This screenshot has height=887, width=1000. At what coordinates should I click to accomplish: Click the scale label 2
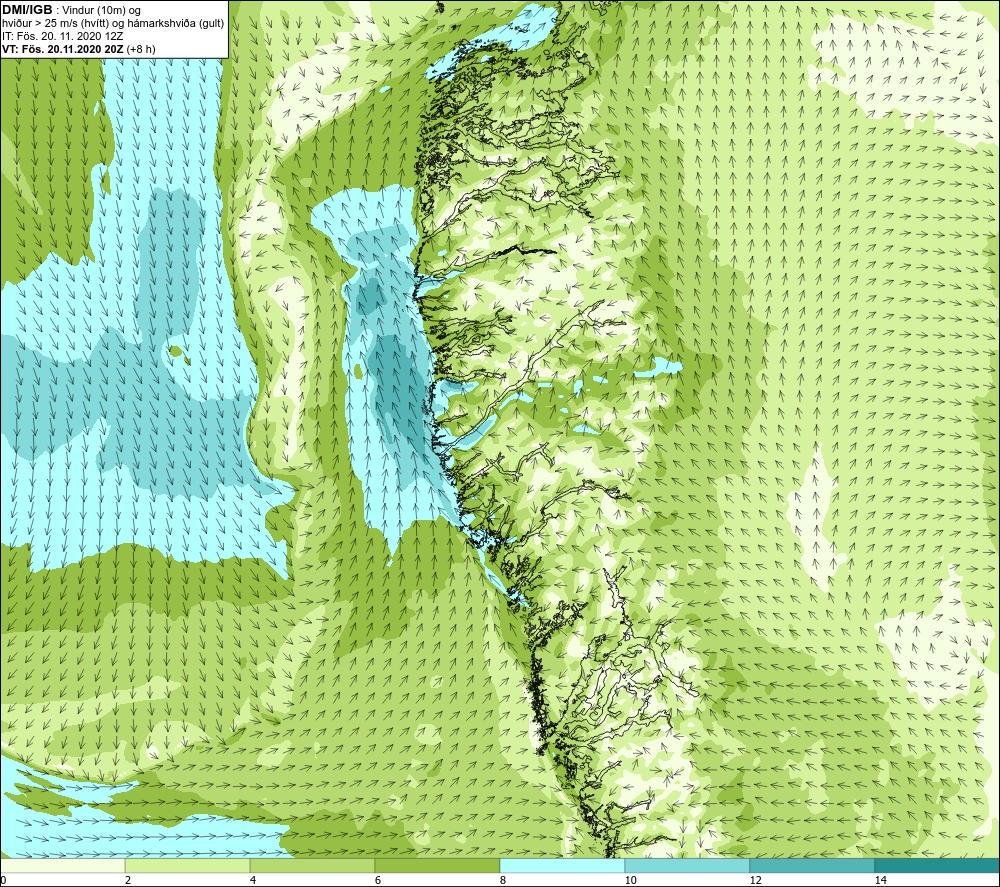pyautogui.click(x=128, y=880)
